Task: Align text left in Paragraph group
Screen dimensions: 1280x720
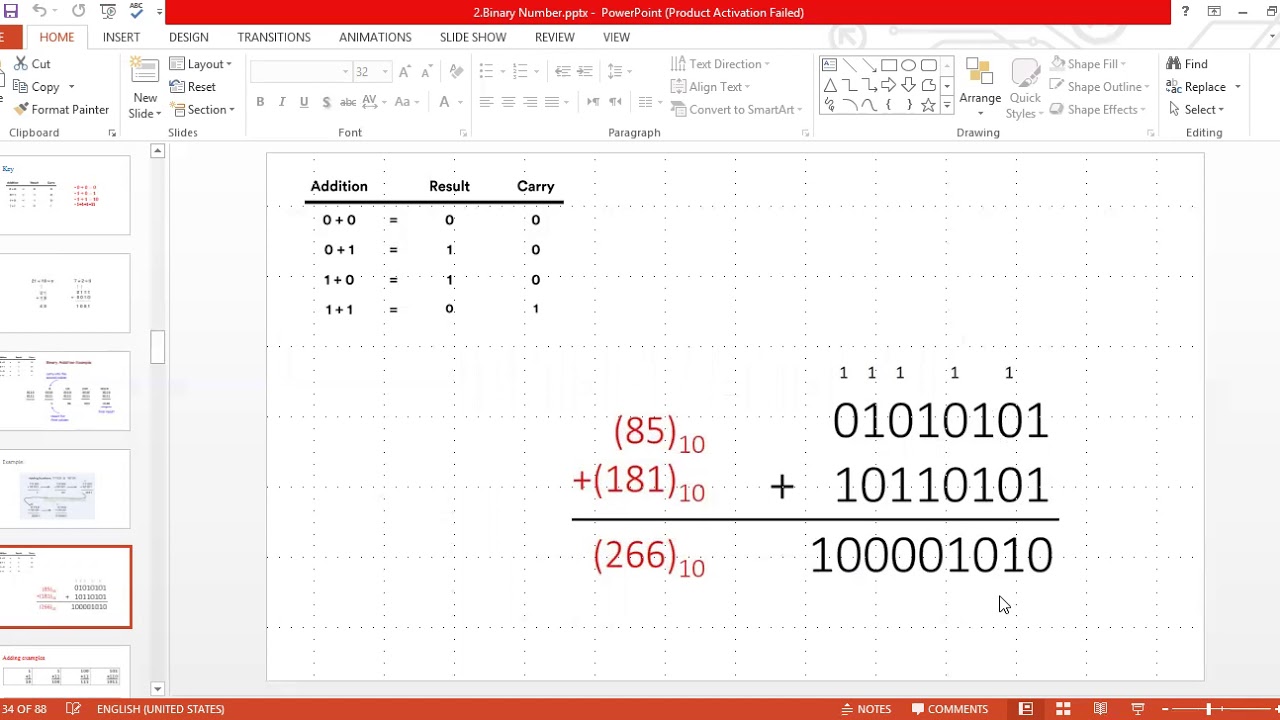Action: [x=486, y=102]
